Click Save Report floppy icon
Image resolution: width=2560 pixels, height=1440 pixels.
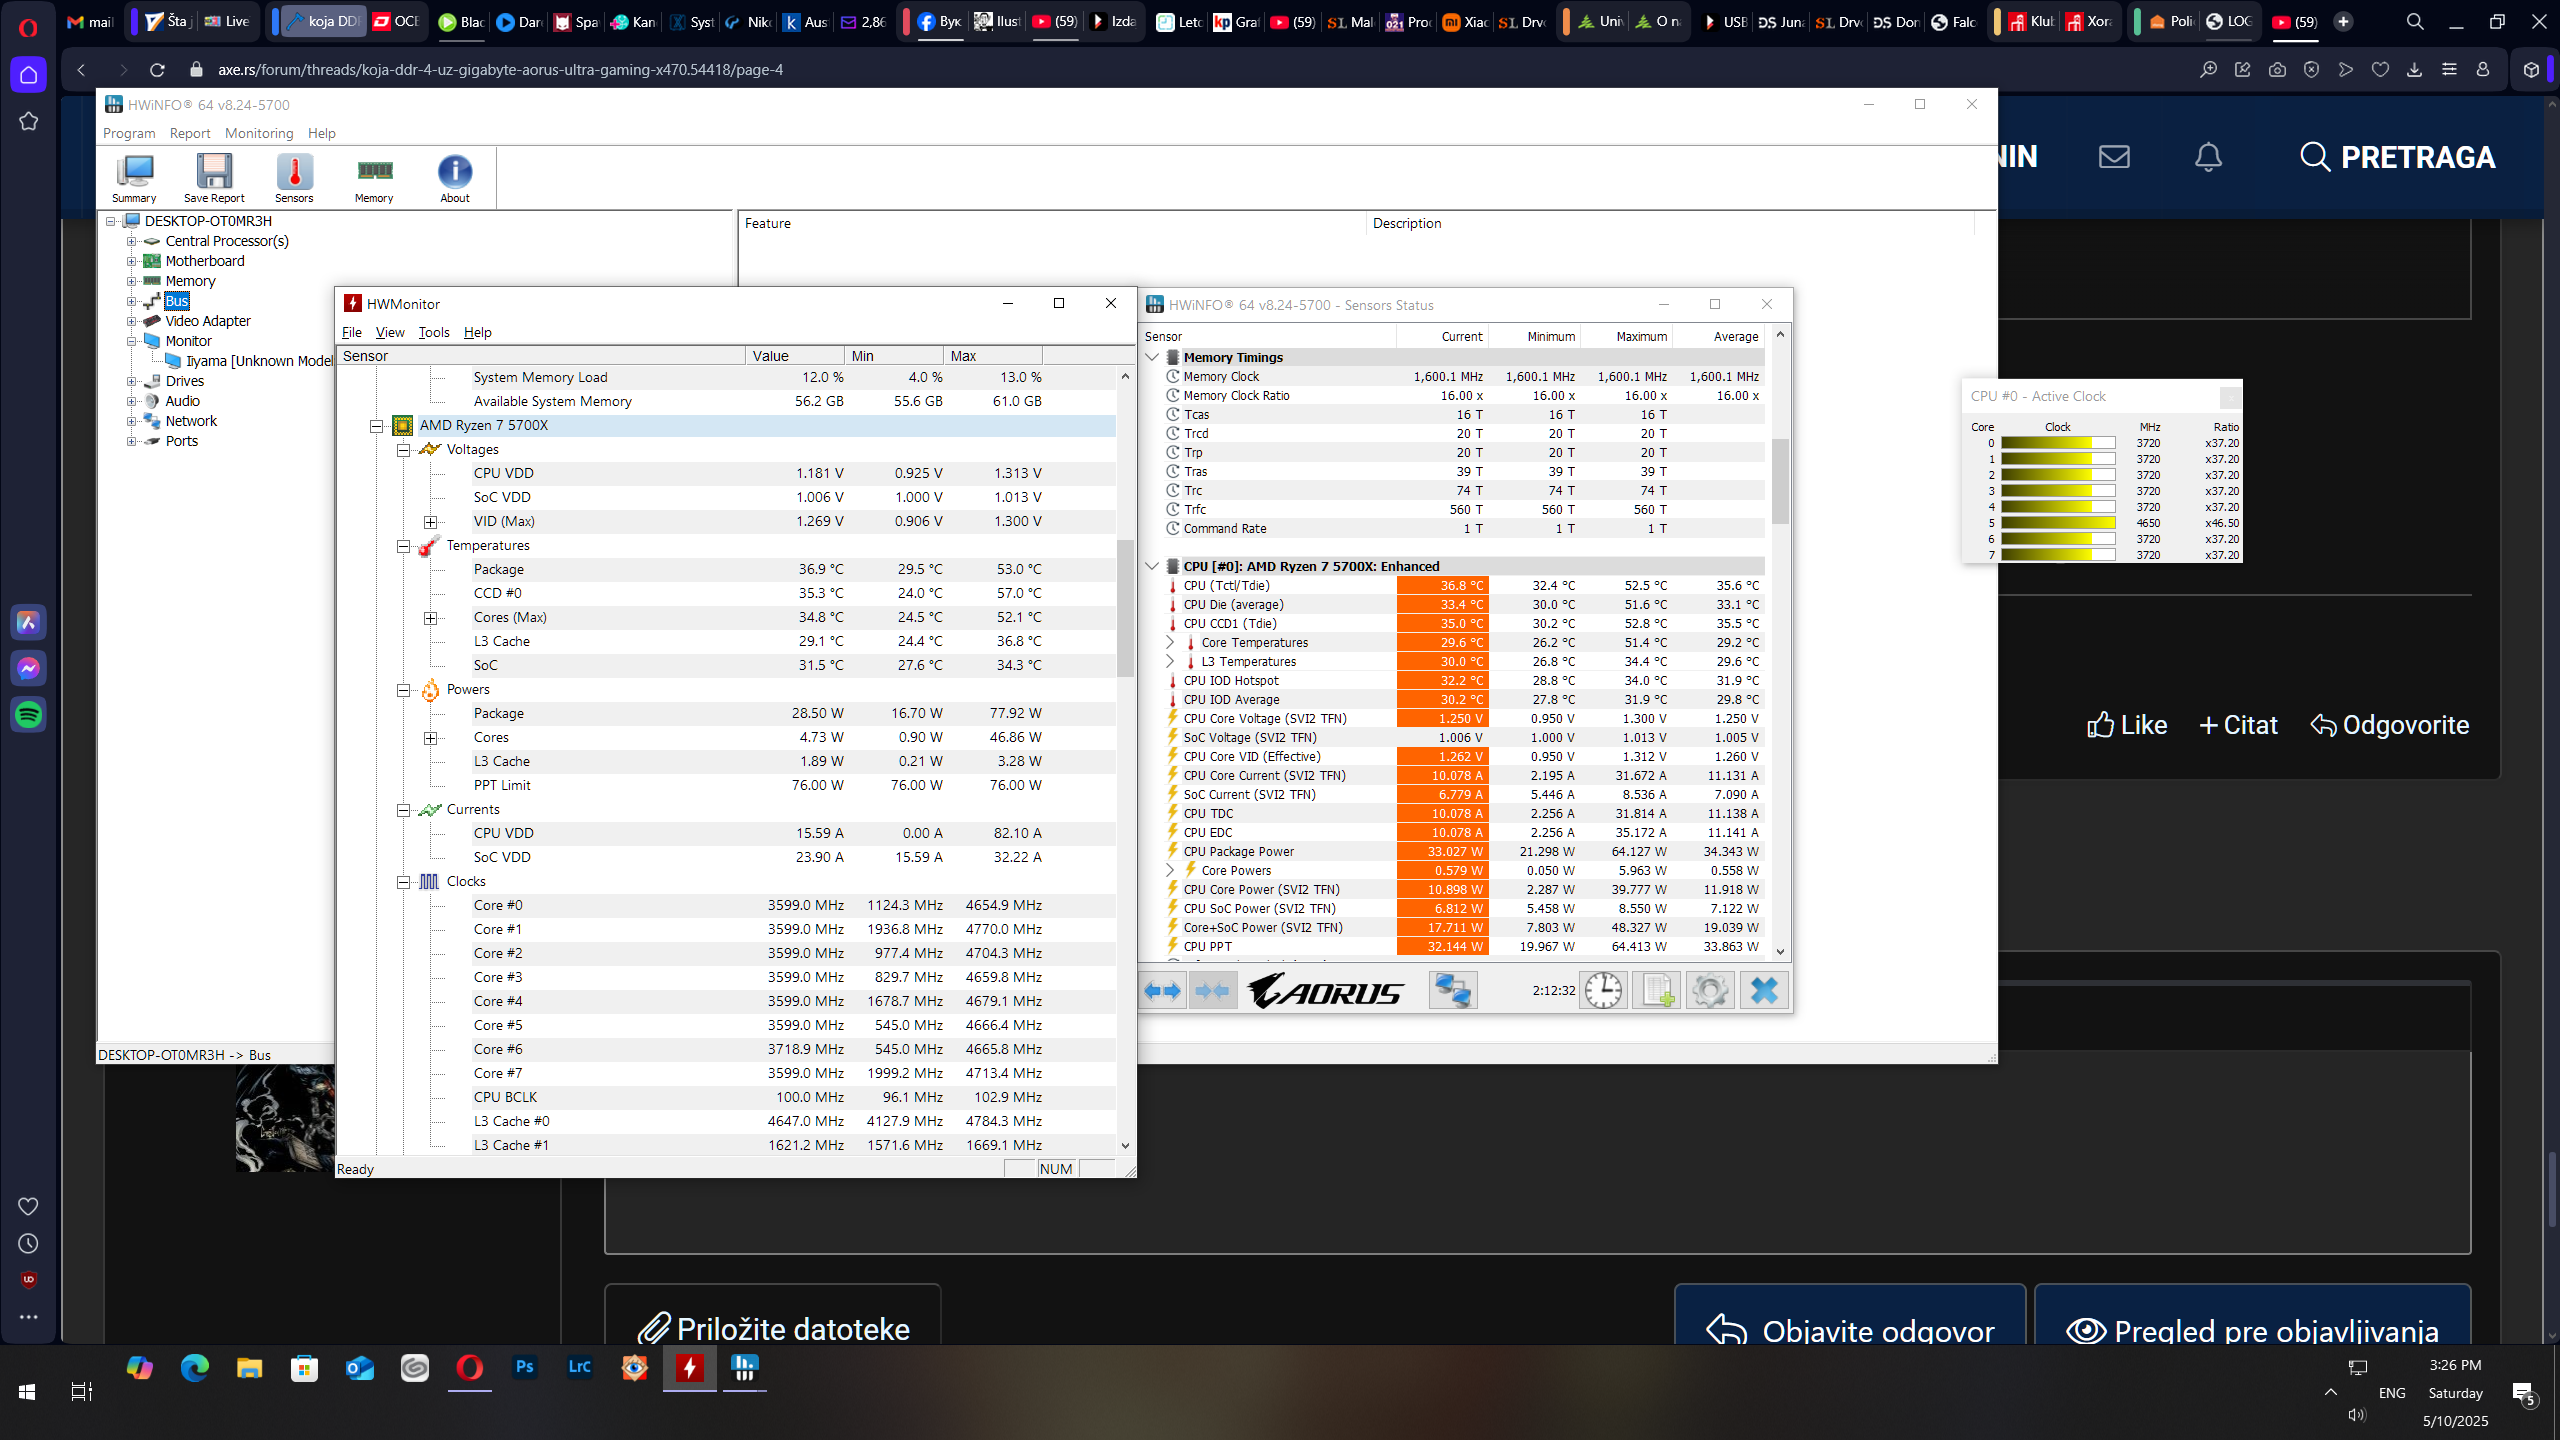[x=214, y=178]
